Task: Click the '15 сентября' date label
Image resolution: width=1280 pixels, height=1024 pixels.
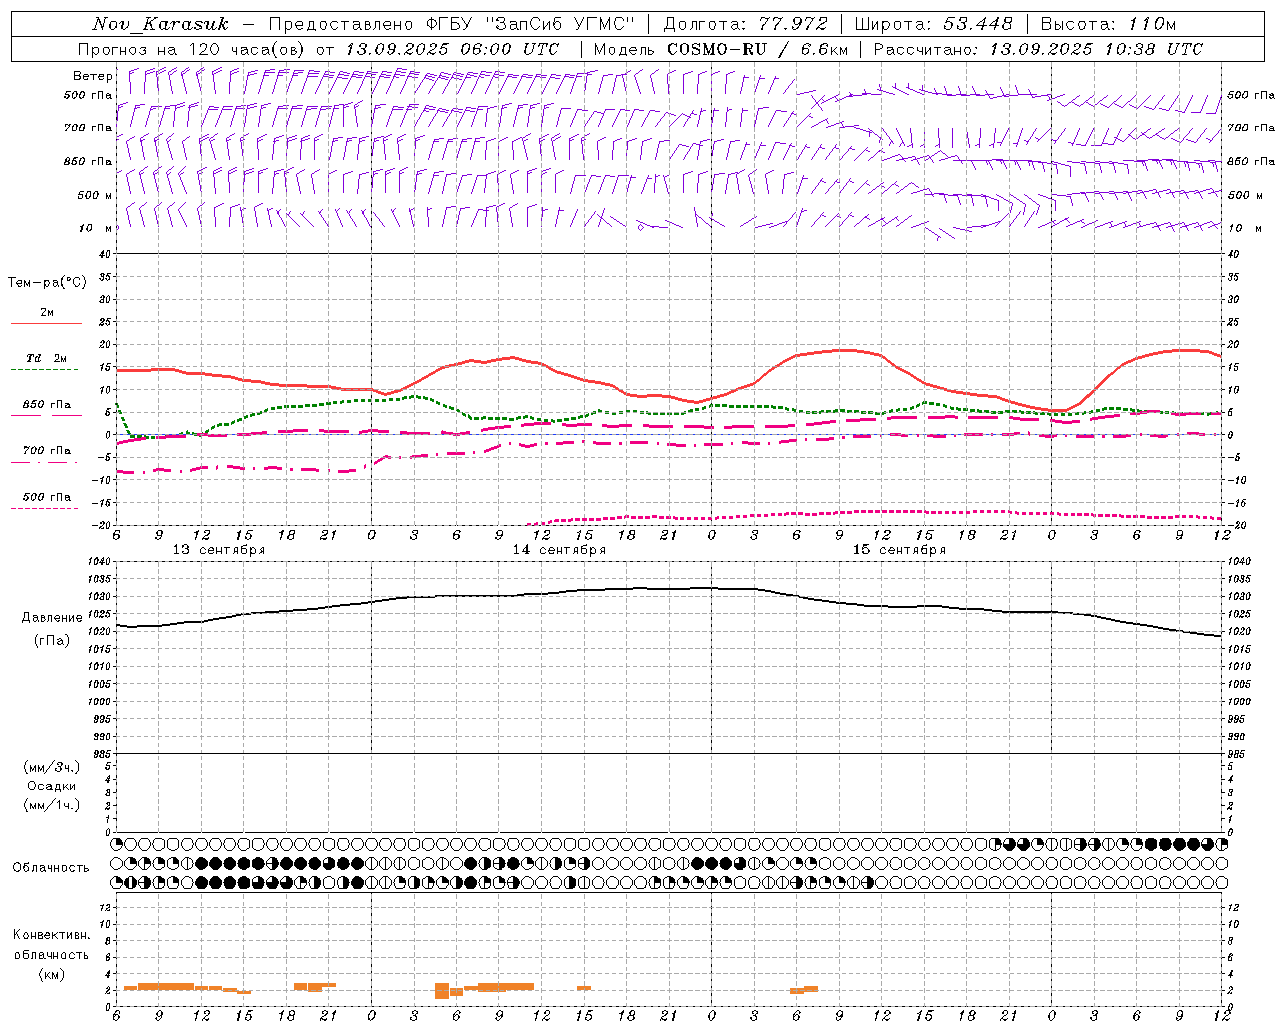Action: tap(899, 550)
